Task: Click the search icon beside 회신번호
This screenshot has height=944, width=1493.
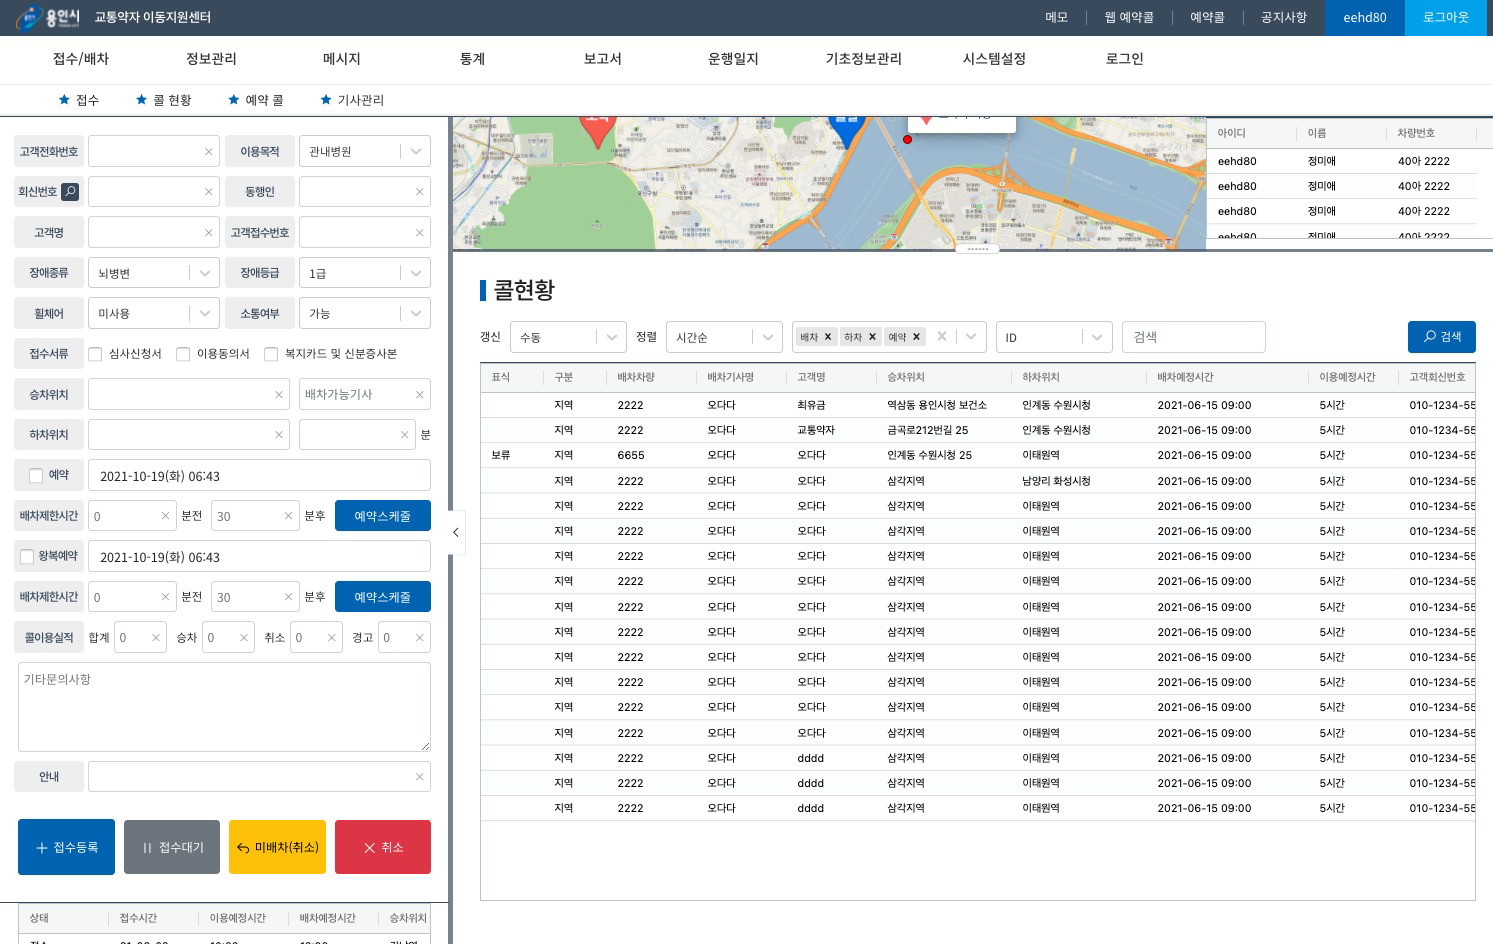Action: point(70,192)
